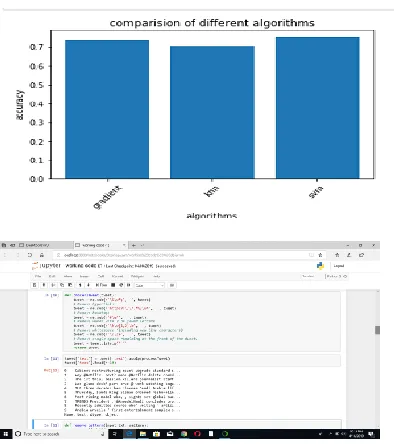Open reading view icon in address bar
Image resolution: width=394 pixels, height=444 pixels.
311,255
